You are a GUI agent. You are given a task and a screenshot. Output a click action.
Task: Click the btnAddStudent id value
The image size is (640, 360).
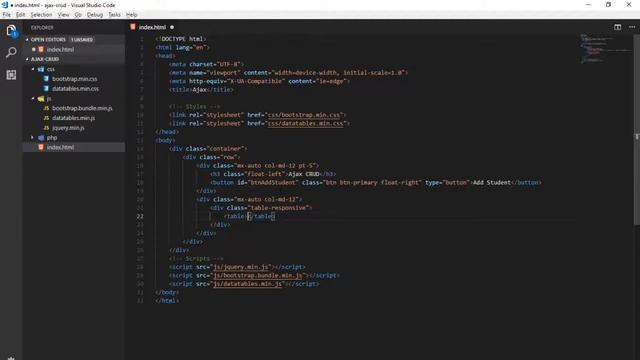click(272, 182)
